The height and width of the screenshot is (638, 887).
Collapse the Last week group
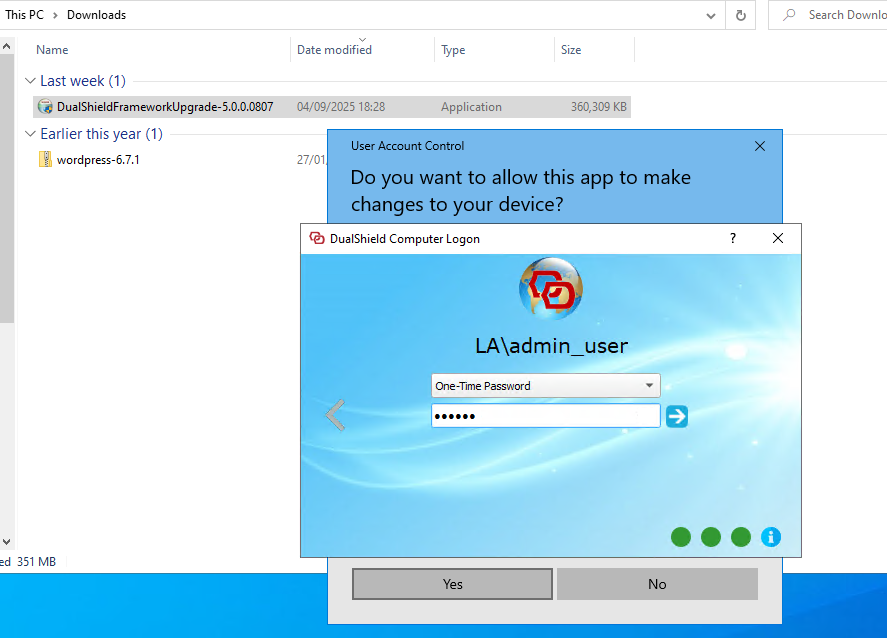30,81
